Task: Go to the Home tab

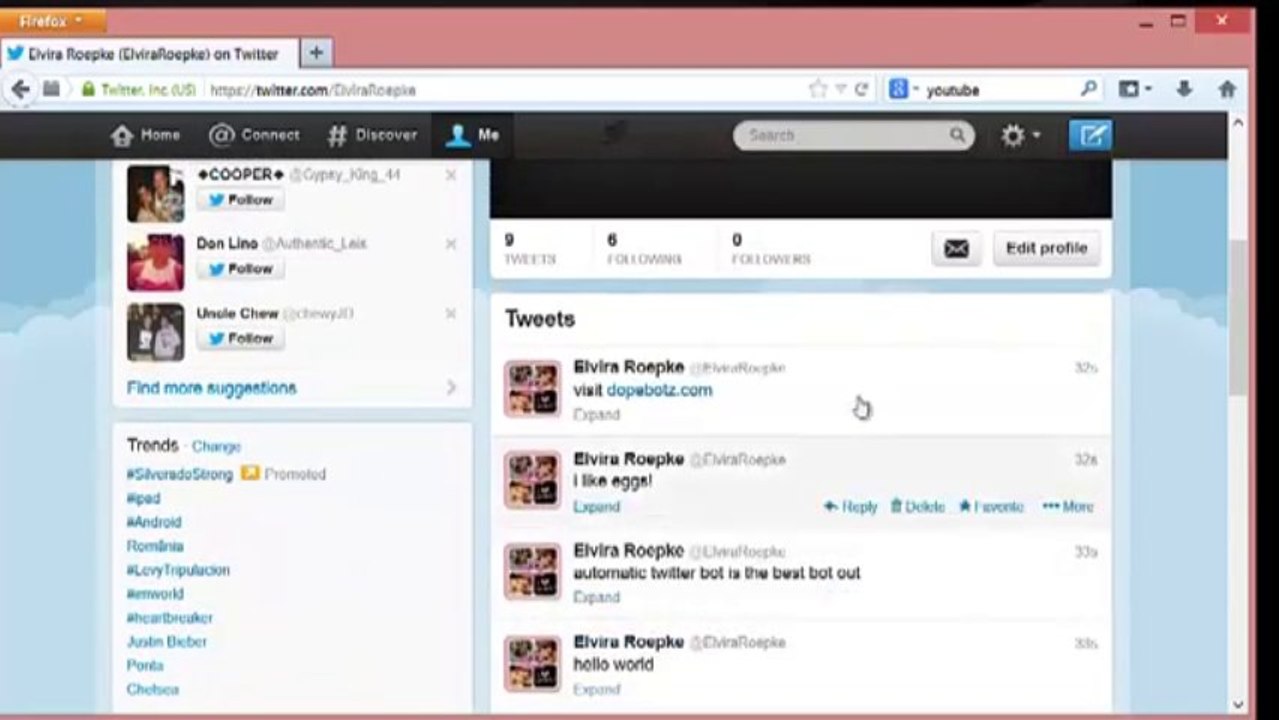Action: (145, 135)
